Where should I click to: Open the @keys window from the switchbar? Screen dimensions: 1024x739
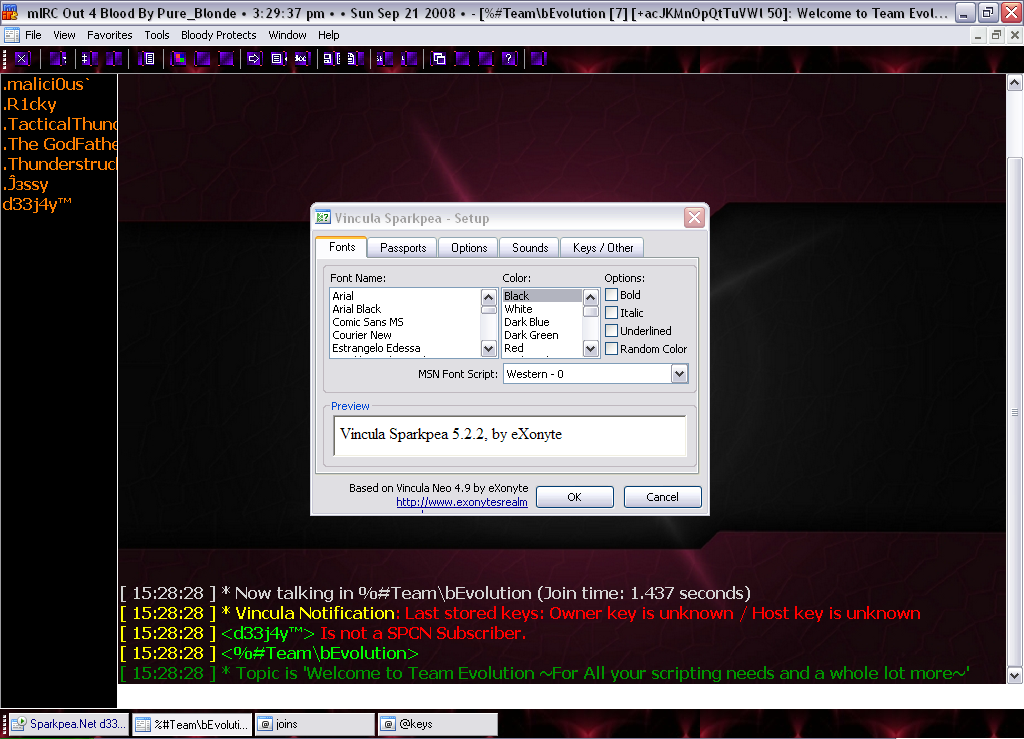click(x=438, y=724)
